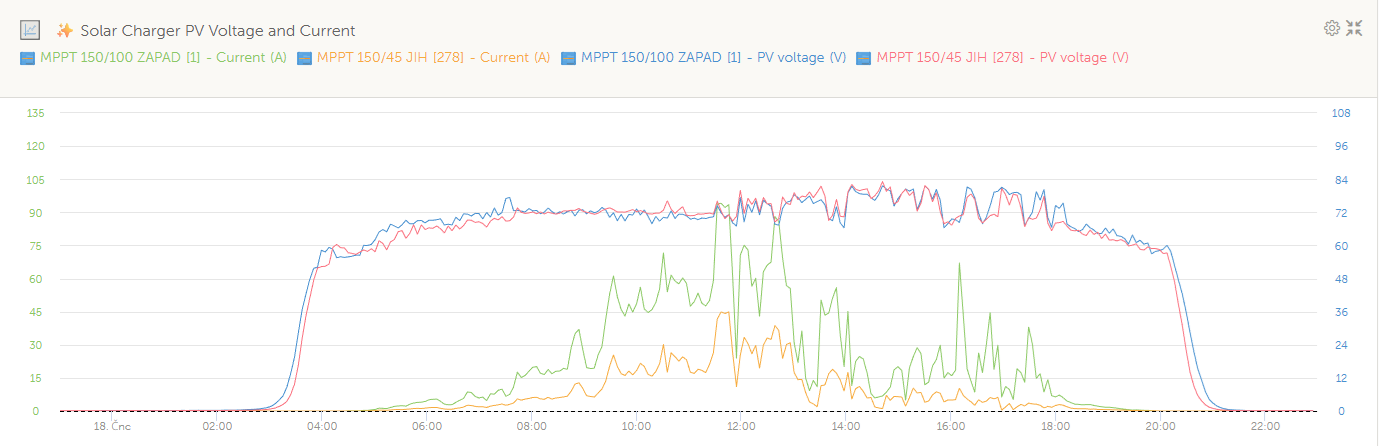Click the line chart icon beside title
1379x446 pixels.
pyautogui.click(x=30, y=30)
